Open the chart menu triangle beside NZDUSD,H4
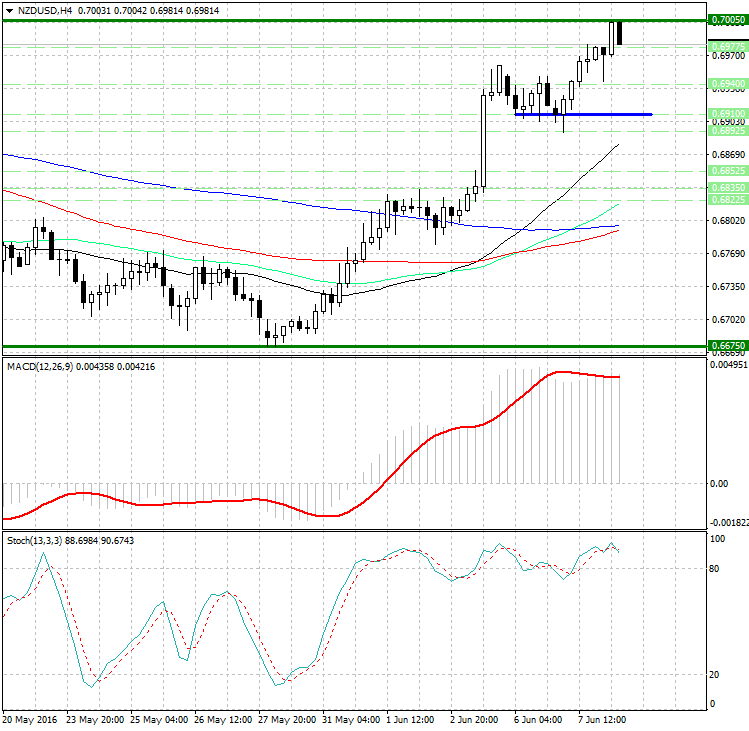Image resolution: width=749 pixels, height=731 pixels. click(9, 11)
